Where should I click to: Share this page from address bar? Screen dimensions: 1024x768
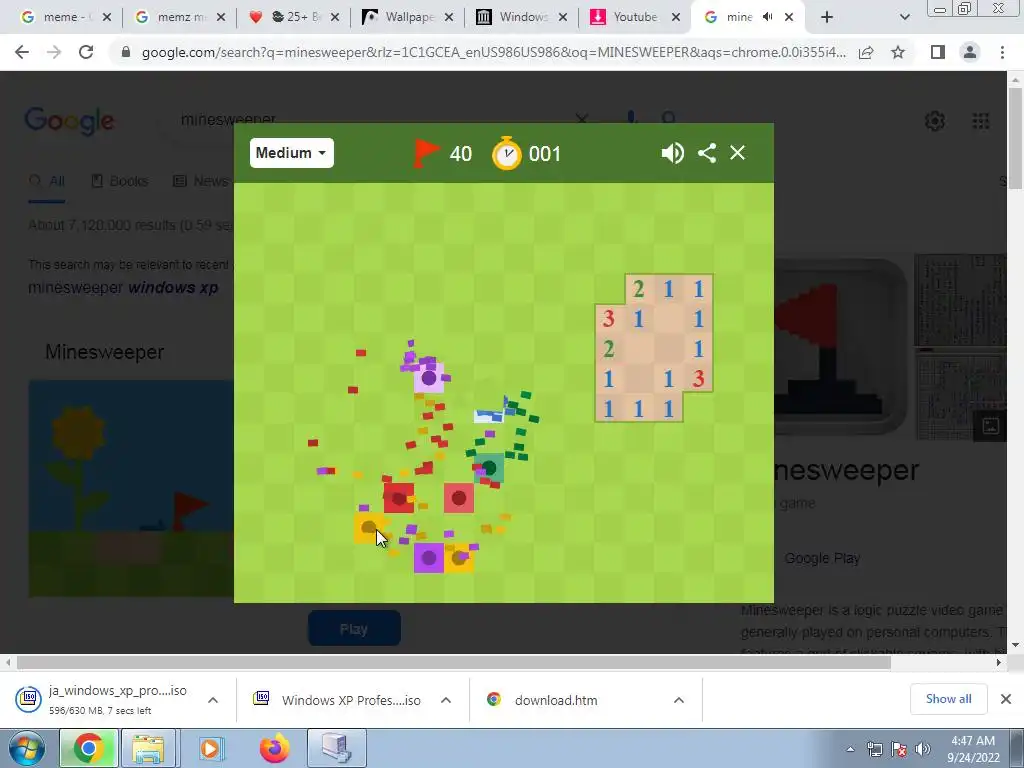tap(866, 52)
